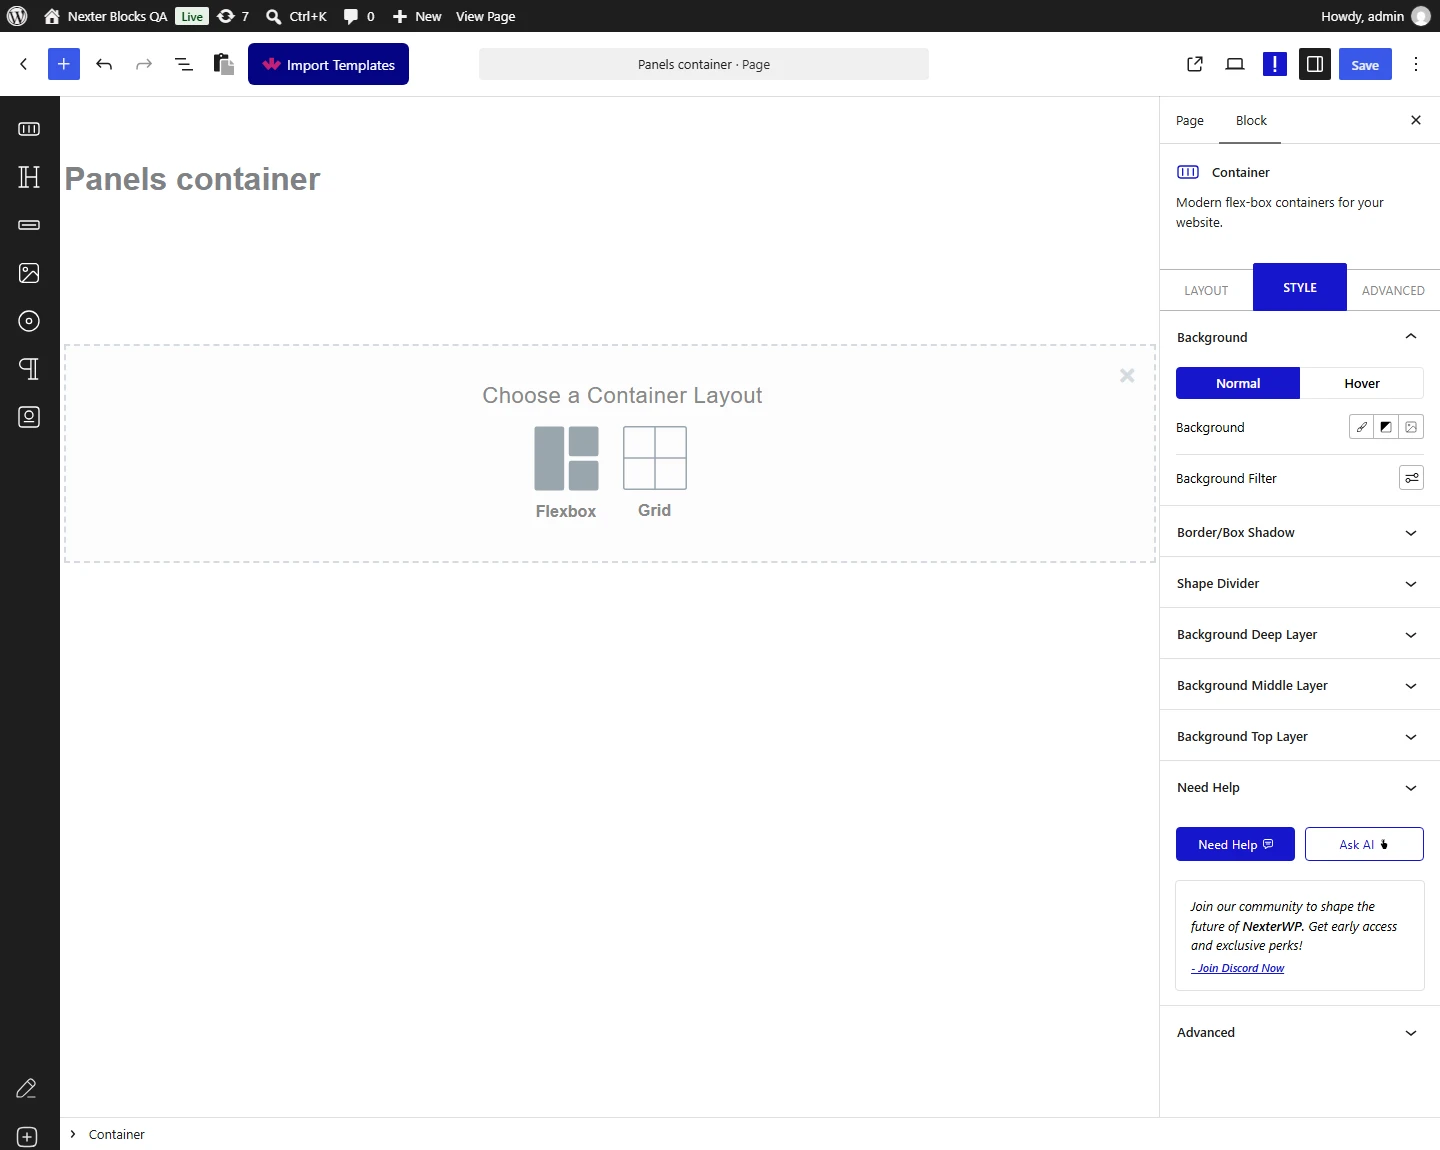Image resolution: width=1440 pixels, height=1150 pixels.
Task: Undo the last change
Action: (x=104, y=64)
